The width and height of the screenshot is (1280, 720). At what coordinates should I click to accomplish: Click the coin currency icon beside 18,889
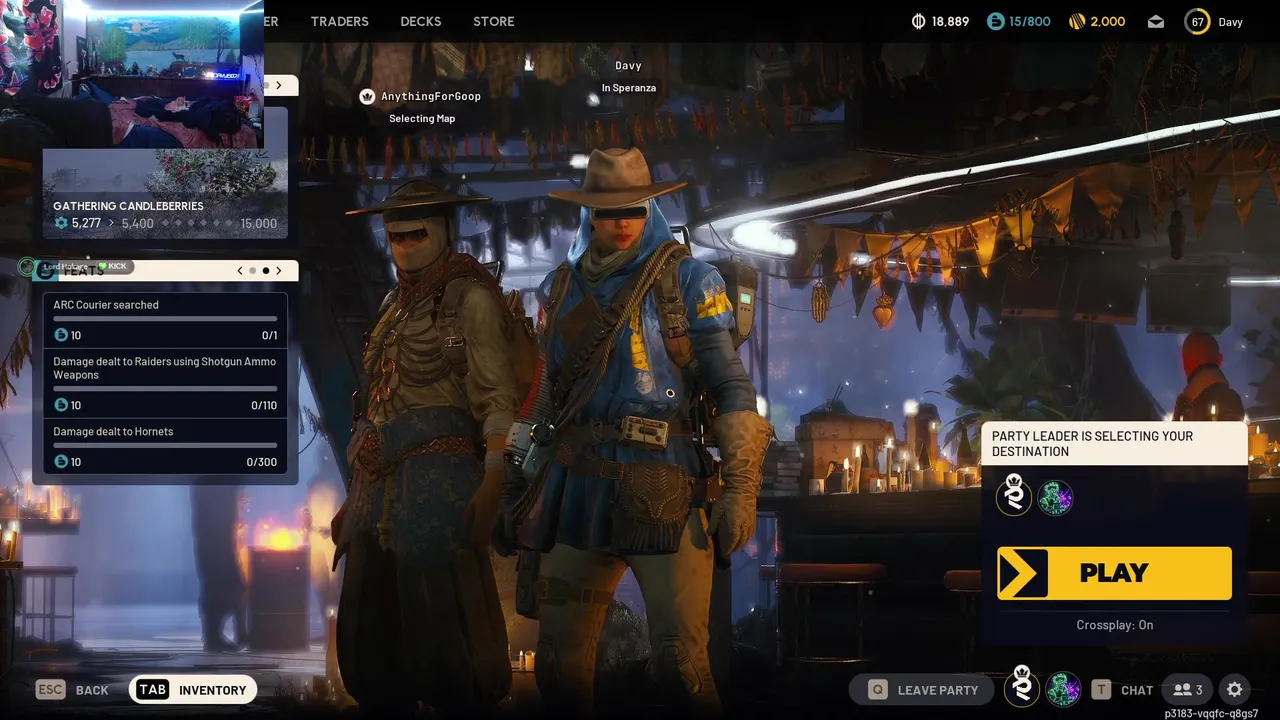[x=918, y=21]
